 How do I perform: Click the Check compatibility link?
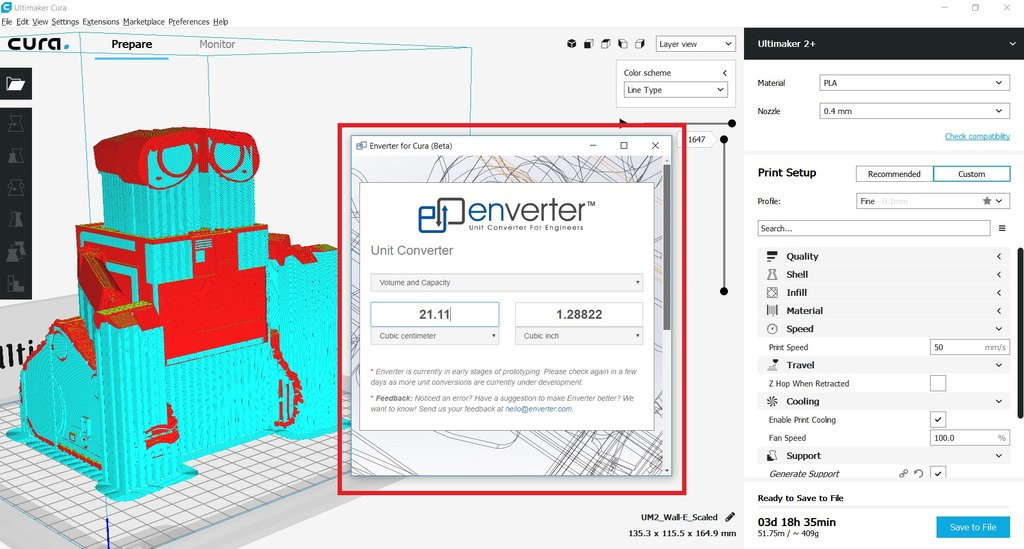977,136
